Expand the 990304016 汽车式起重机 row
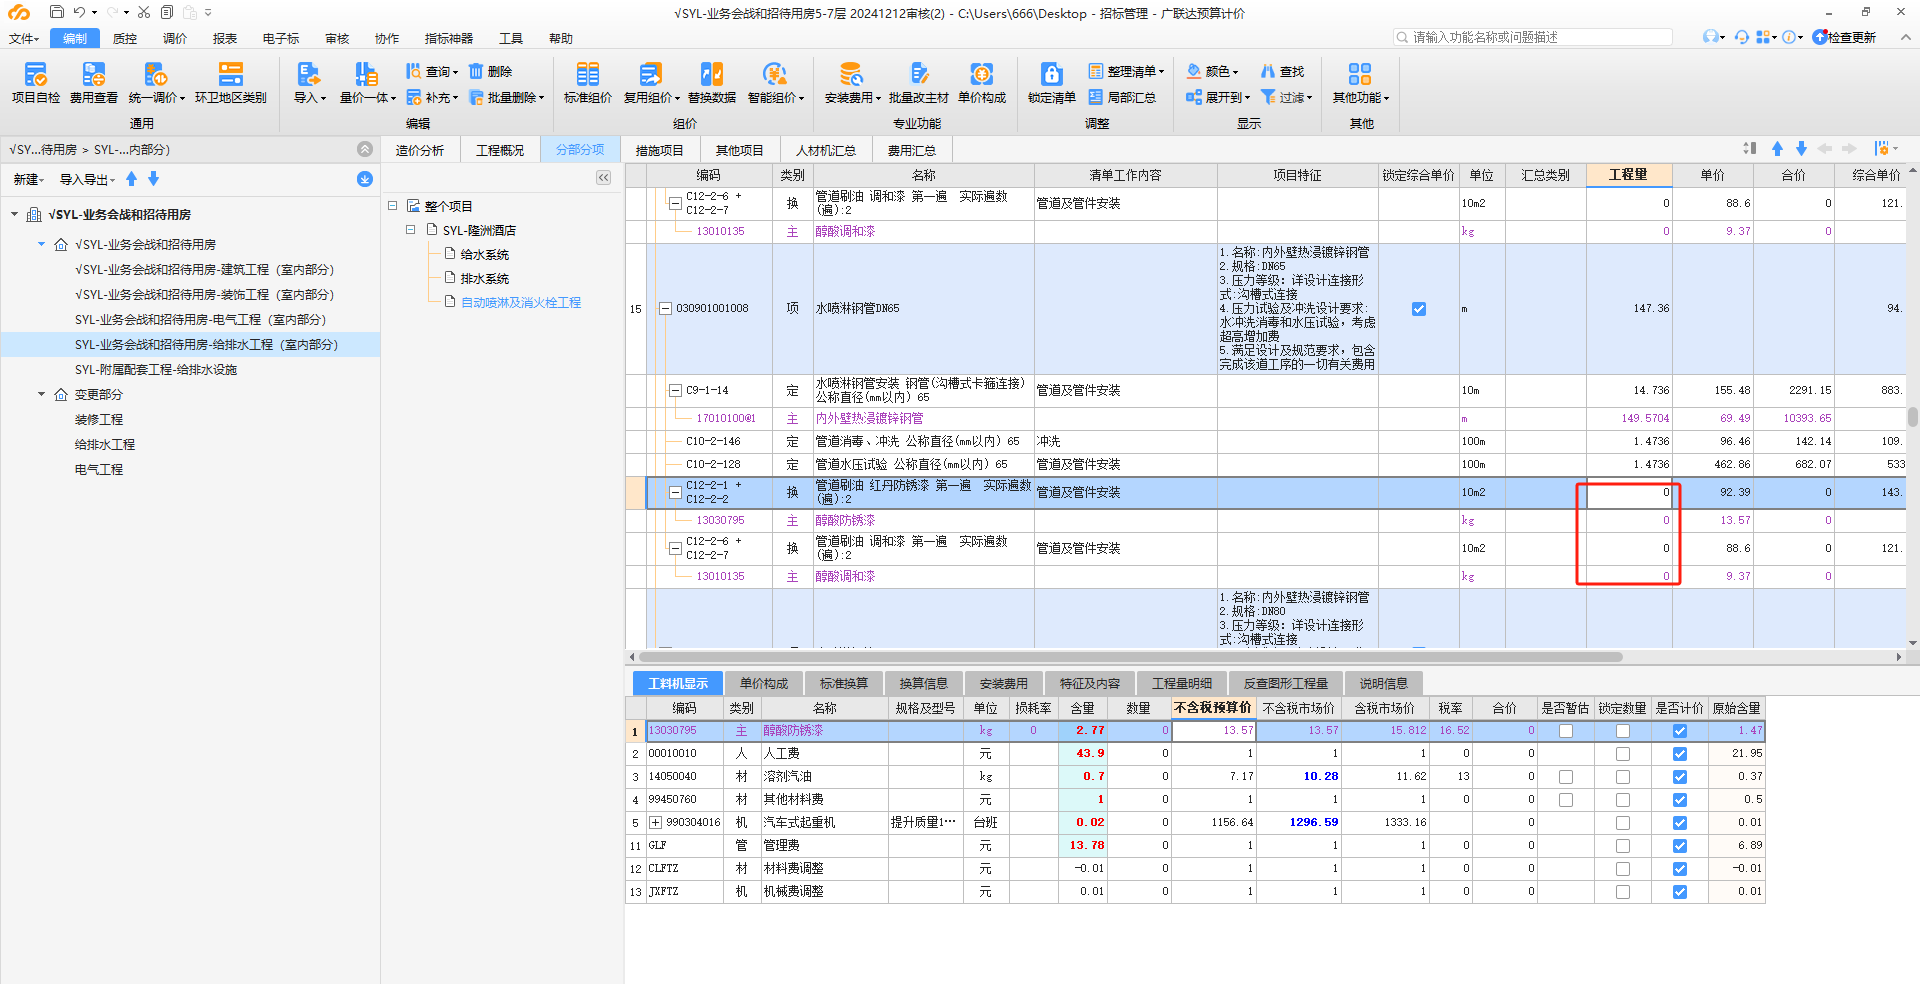The width and height of the screenshot is (1920, 984). (656, 823)
